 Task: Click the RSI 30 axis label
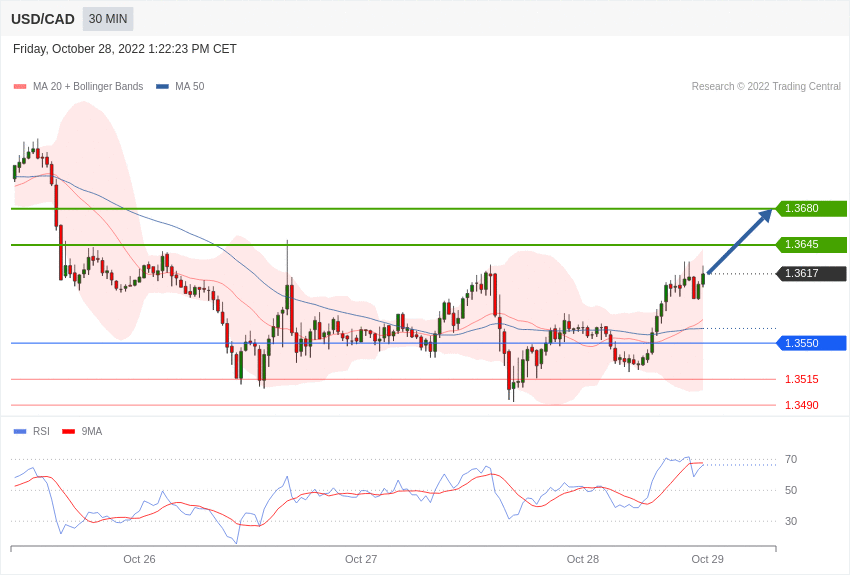(x=791, y=521)
